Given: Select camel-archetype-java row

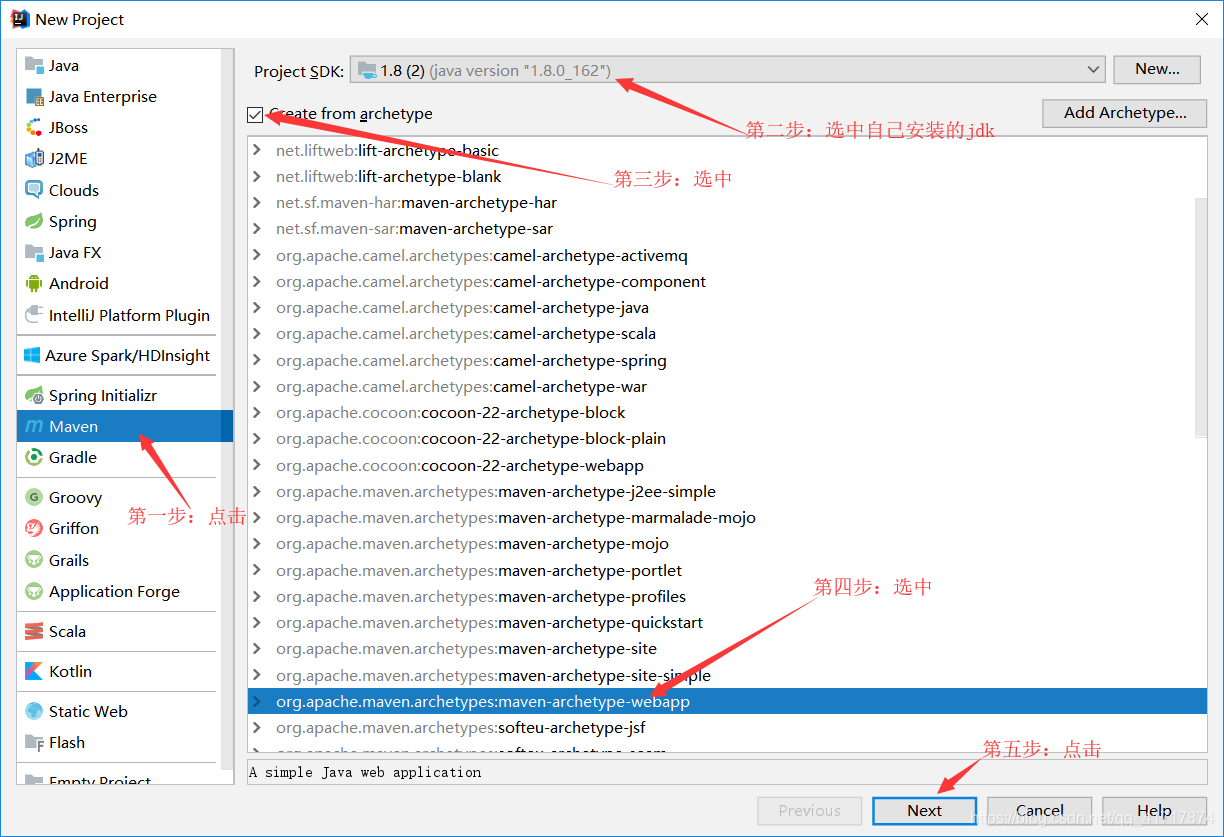Looking at the screenshot, I should 721,308.
